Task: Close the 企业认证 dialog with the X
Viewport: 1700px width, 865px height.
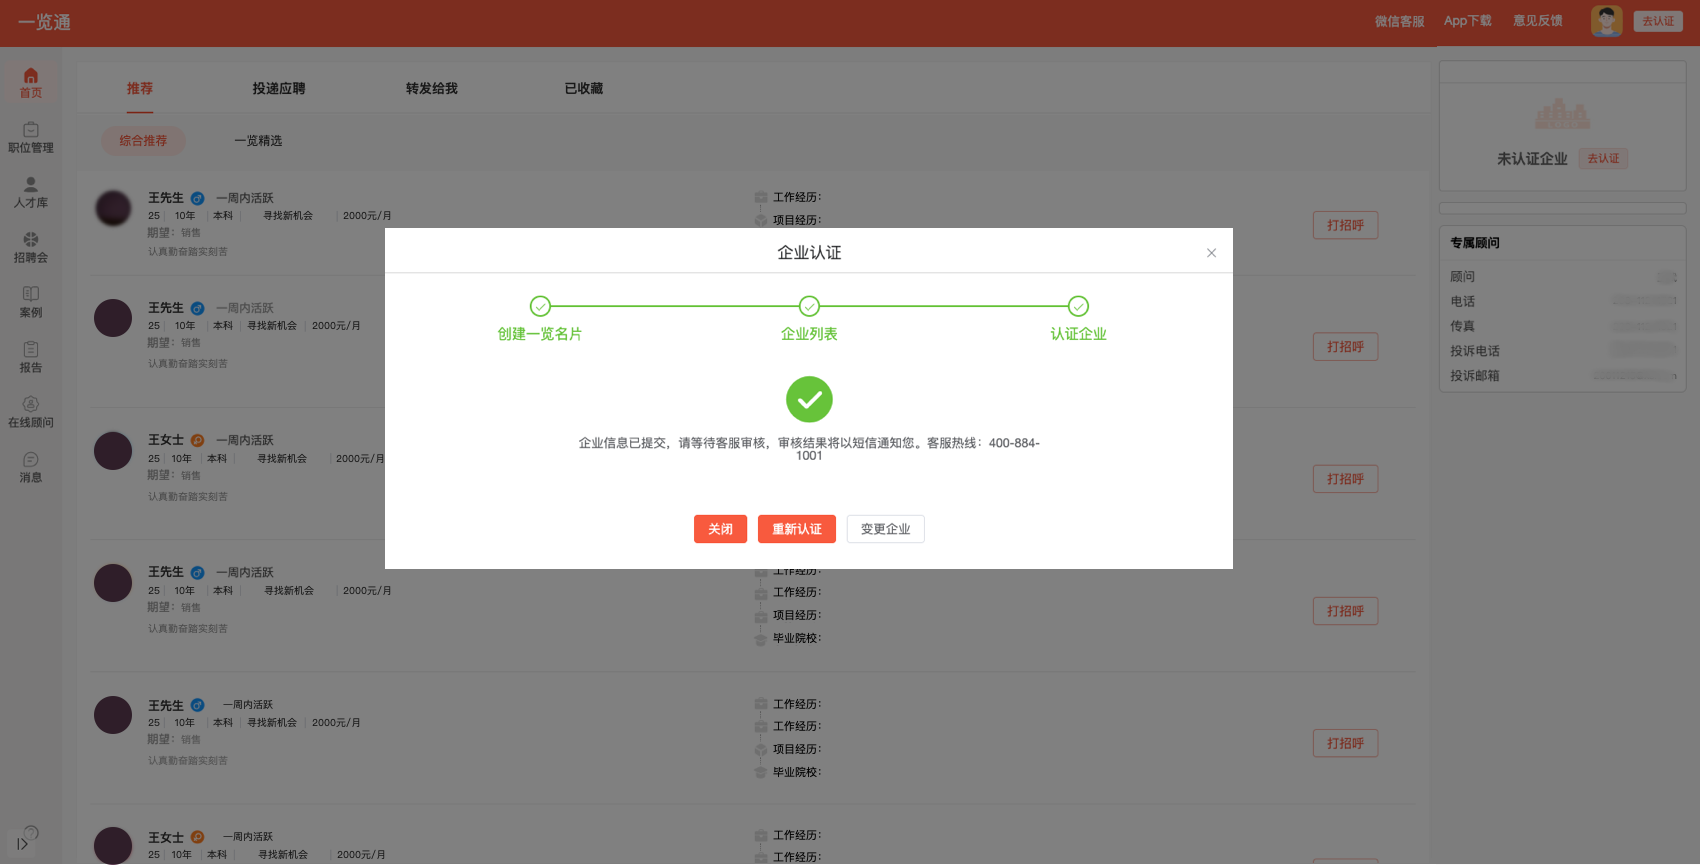Action: pos(1211,253)
